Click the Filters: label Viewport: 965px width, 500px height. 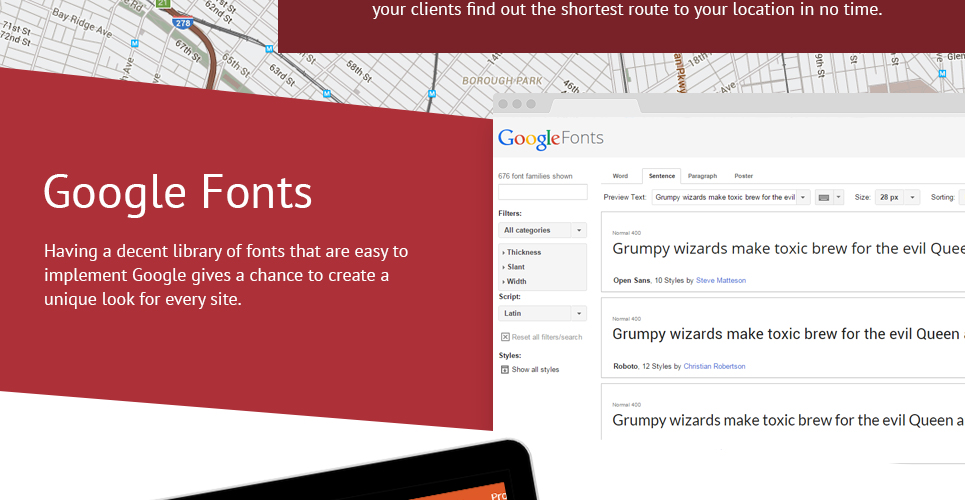[x=510, y=214]
